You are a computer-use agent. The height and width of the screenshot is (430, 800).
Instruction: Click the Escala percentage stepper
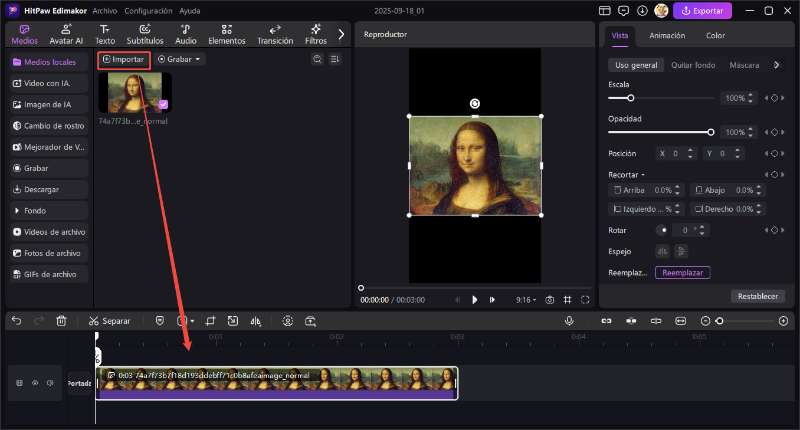[x=750, y=98]
